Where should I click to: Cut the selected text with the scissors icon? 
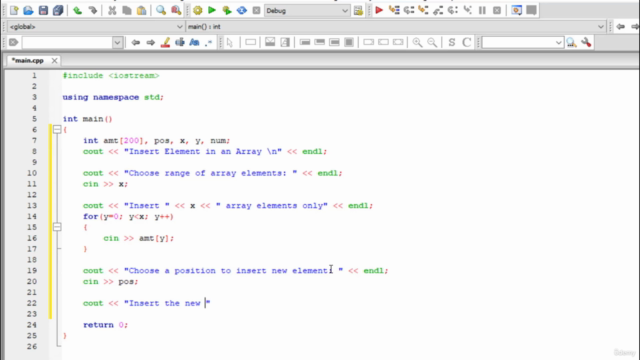pyautogui.click(x=112, y=10)
